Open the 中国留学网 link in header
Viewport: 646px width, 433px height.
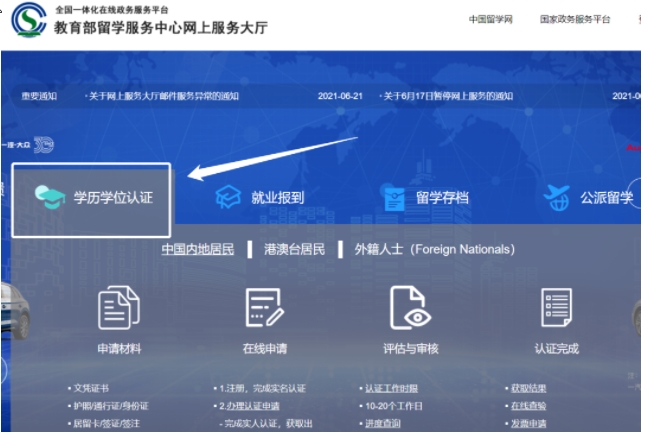[491, 19]
